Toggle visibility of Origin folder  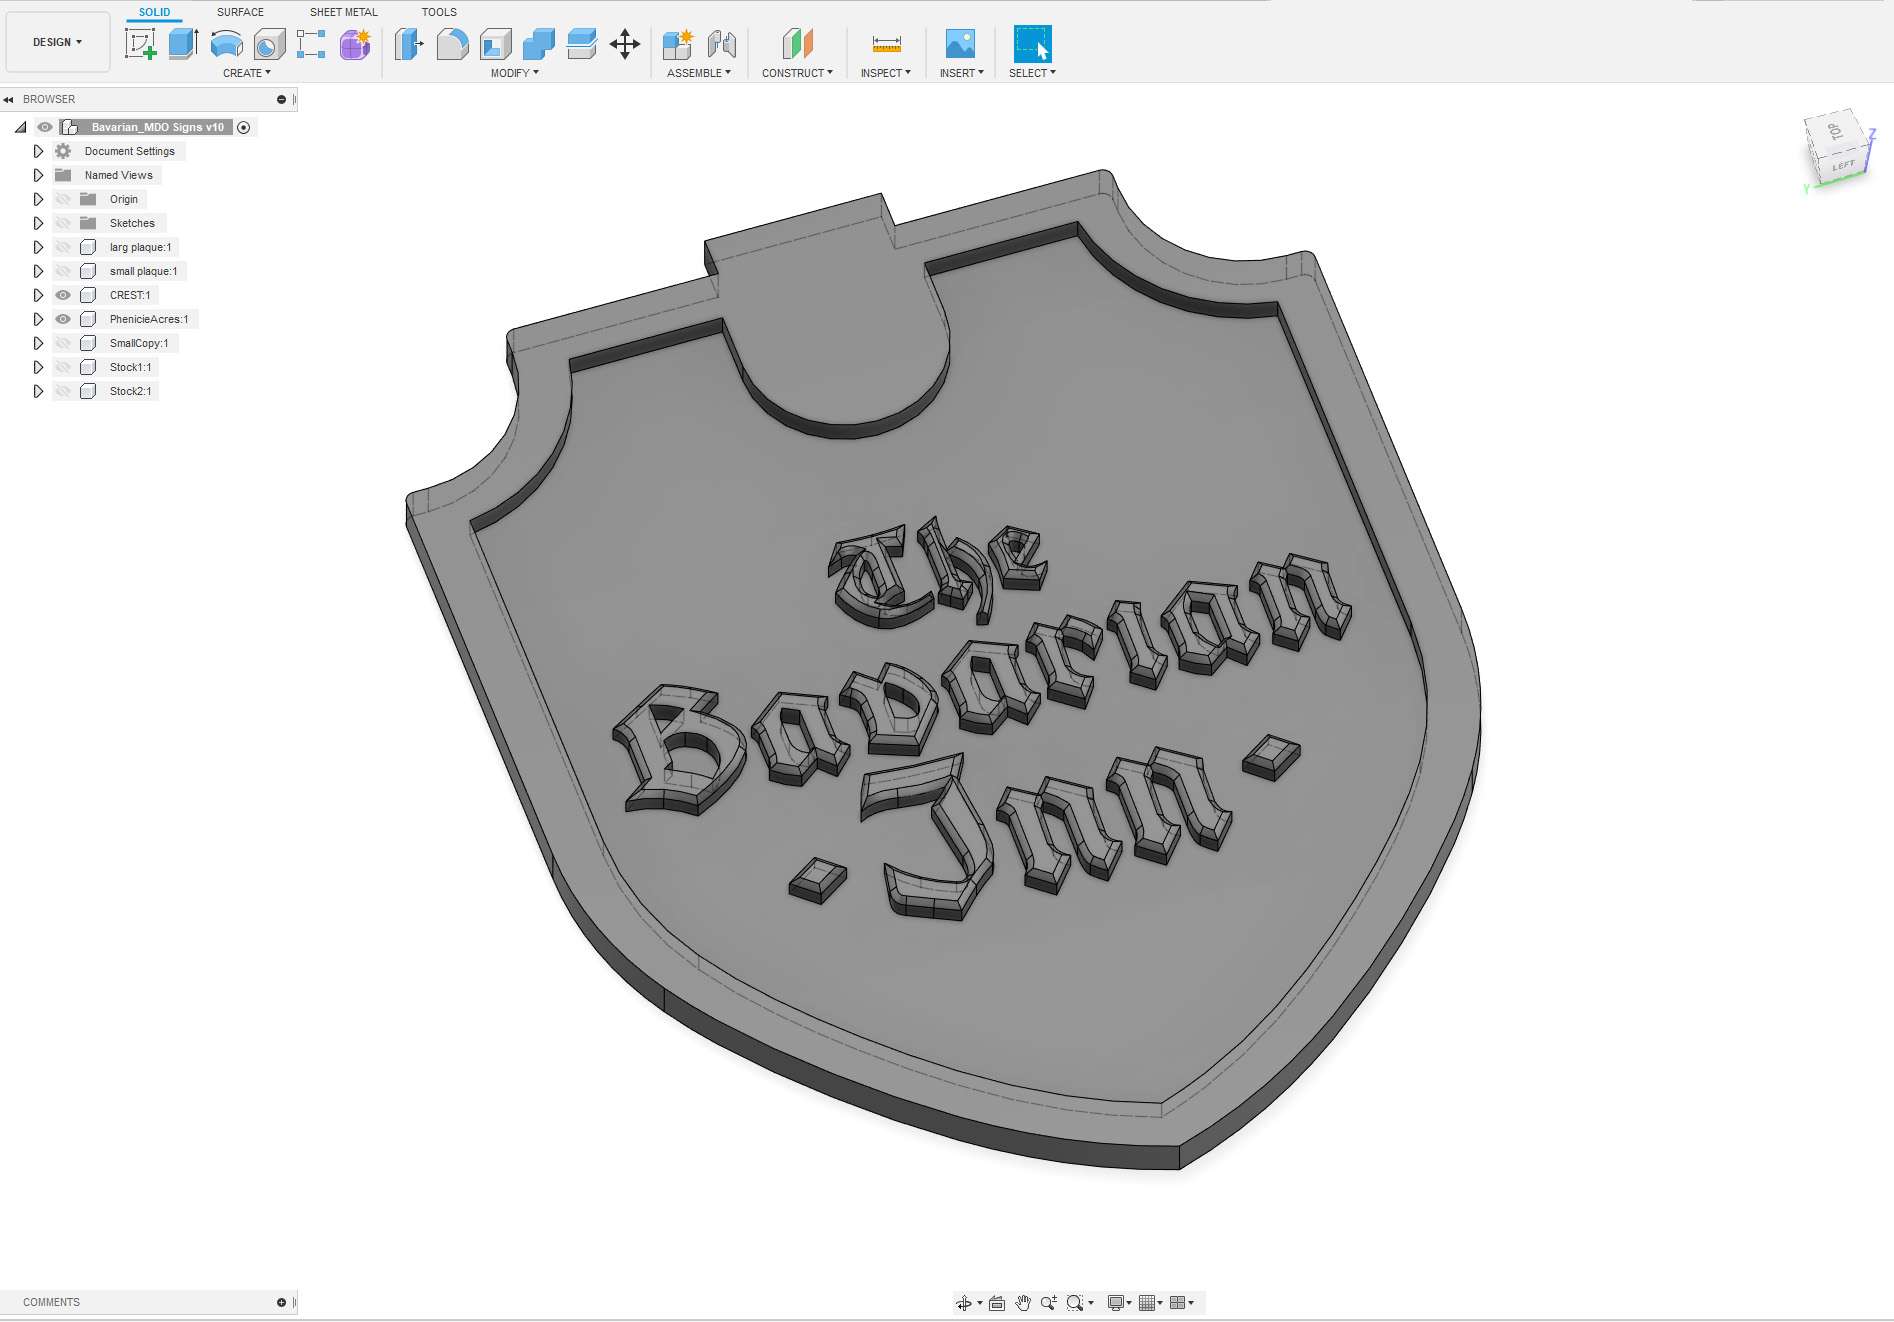point(63,199)
